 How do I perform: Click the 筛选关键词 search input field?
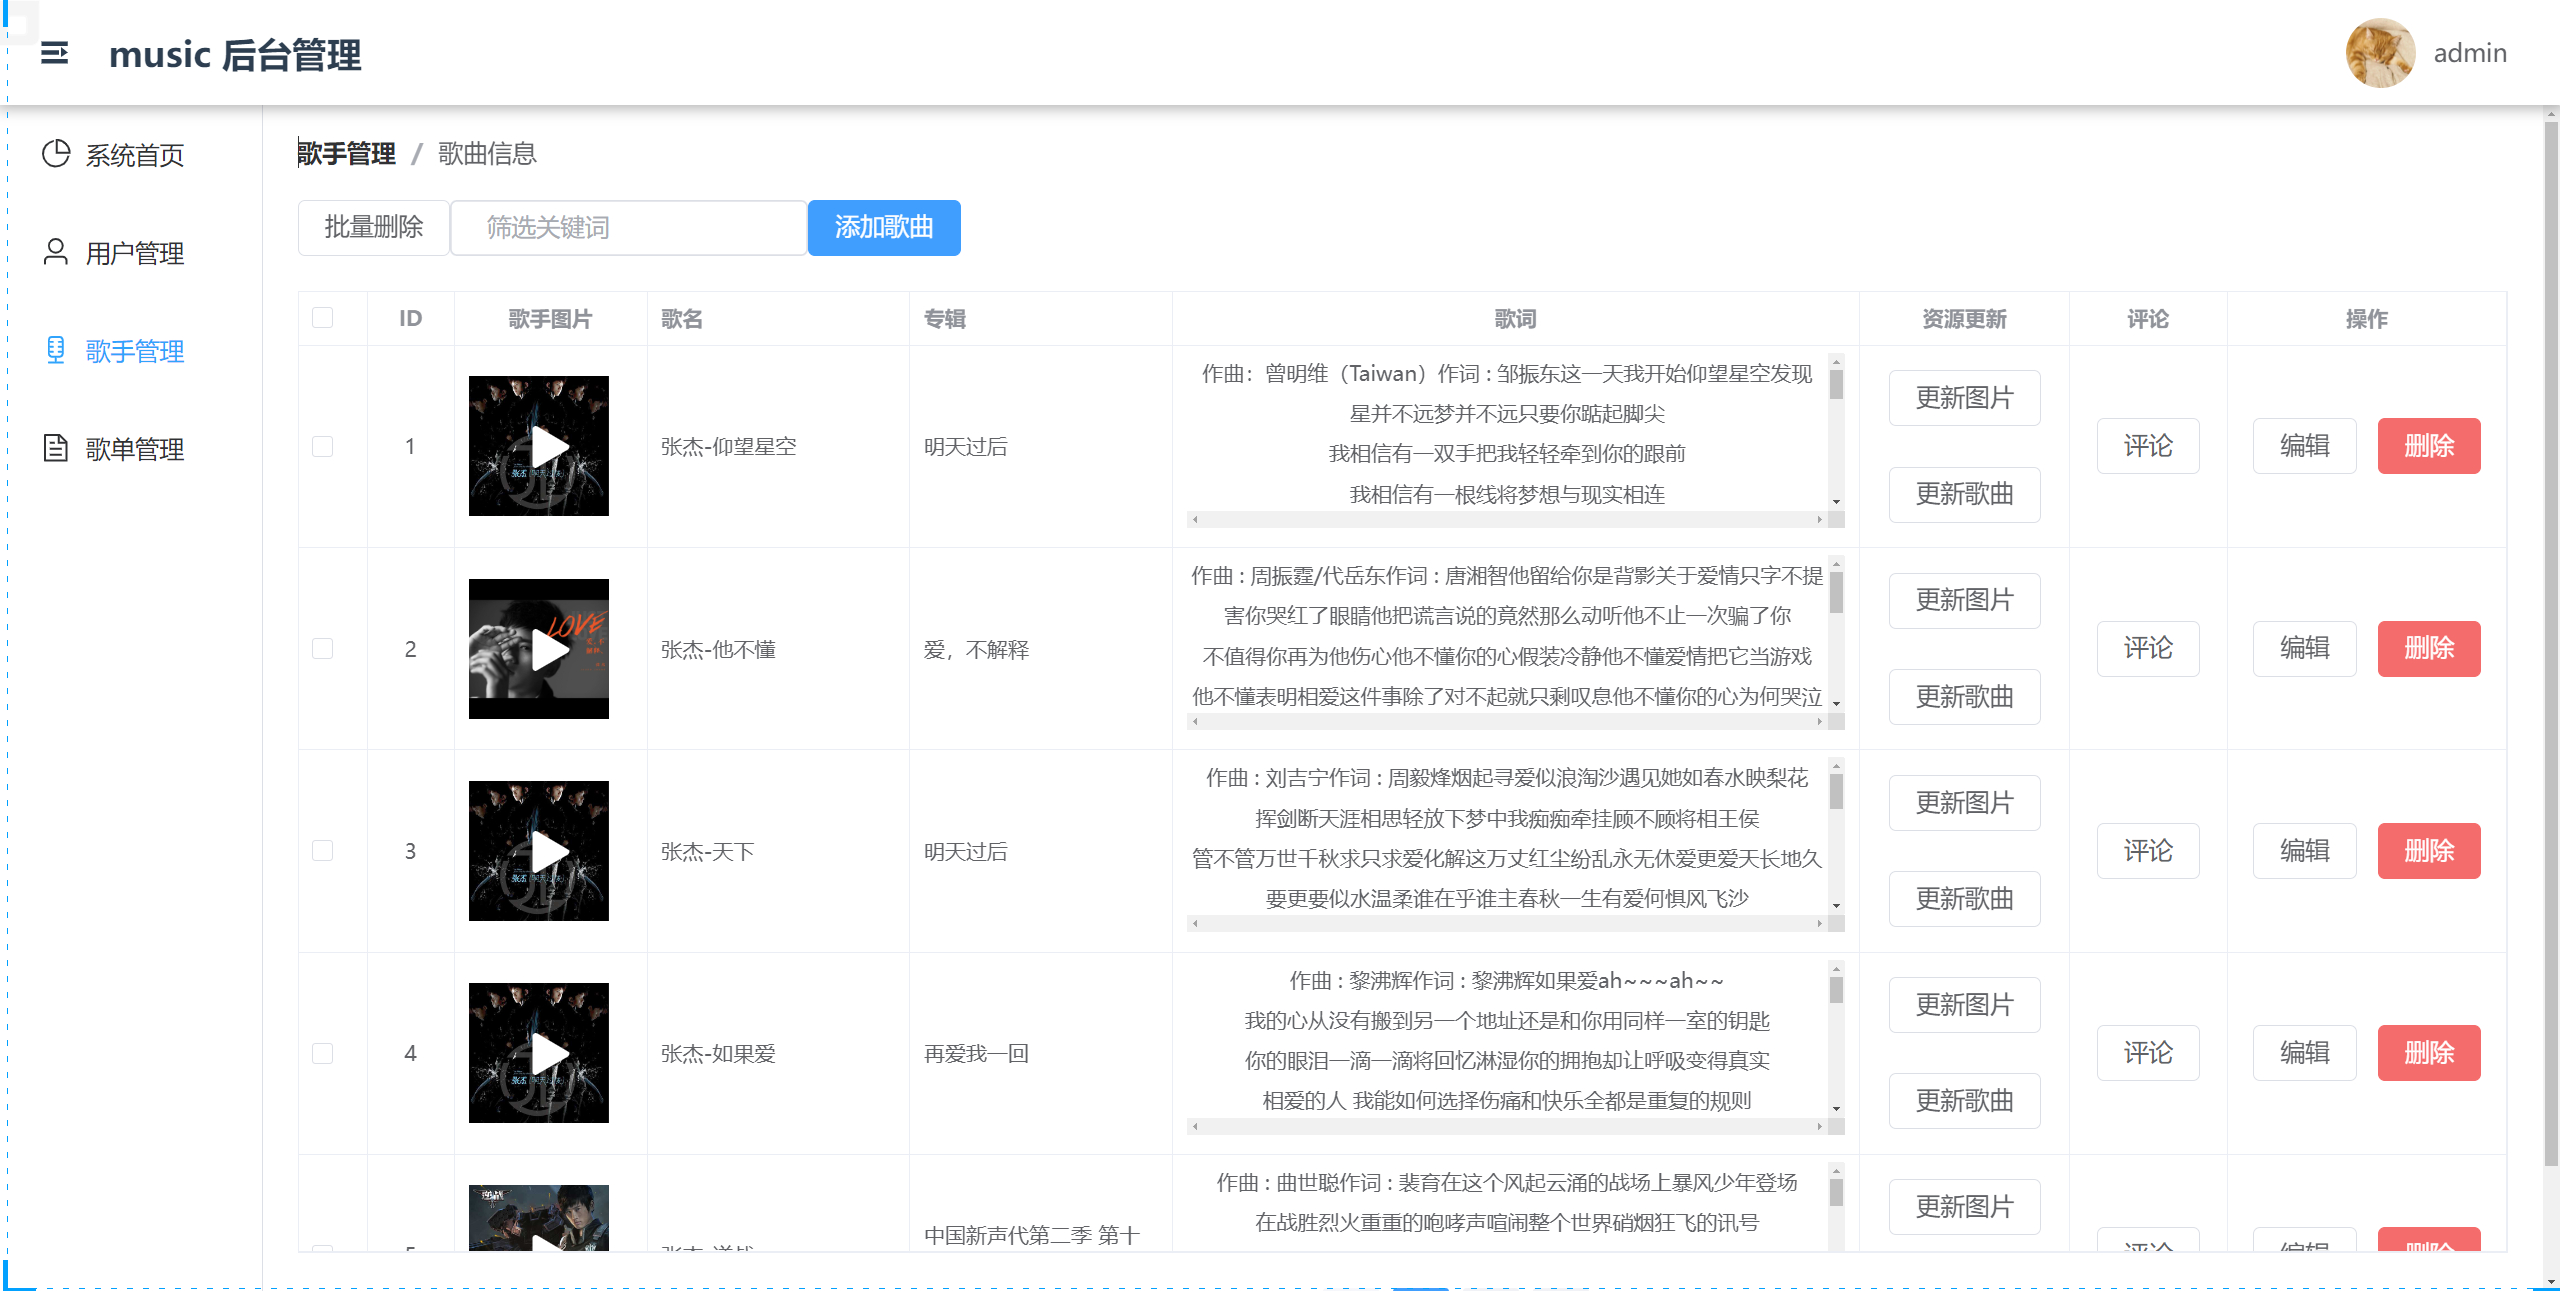point(628,227)
